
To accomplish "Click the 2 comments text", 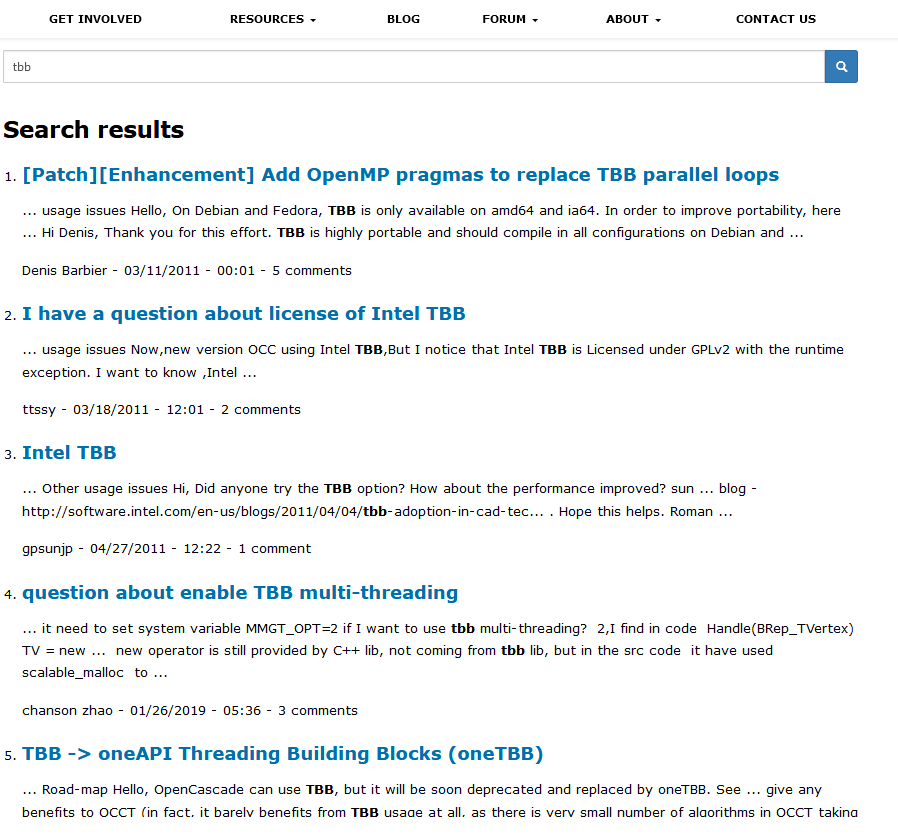I will point(261,410).
